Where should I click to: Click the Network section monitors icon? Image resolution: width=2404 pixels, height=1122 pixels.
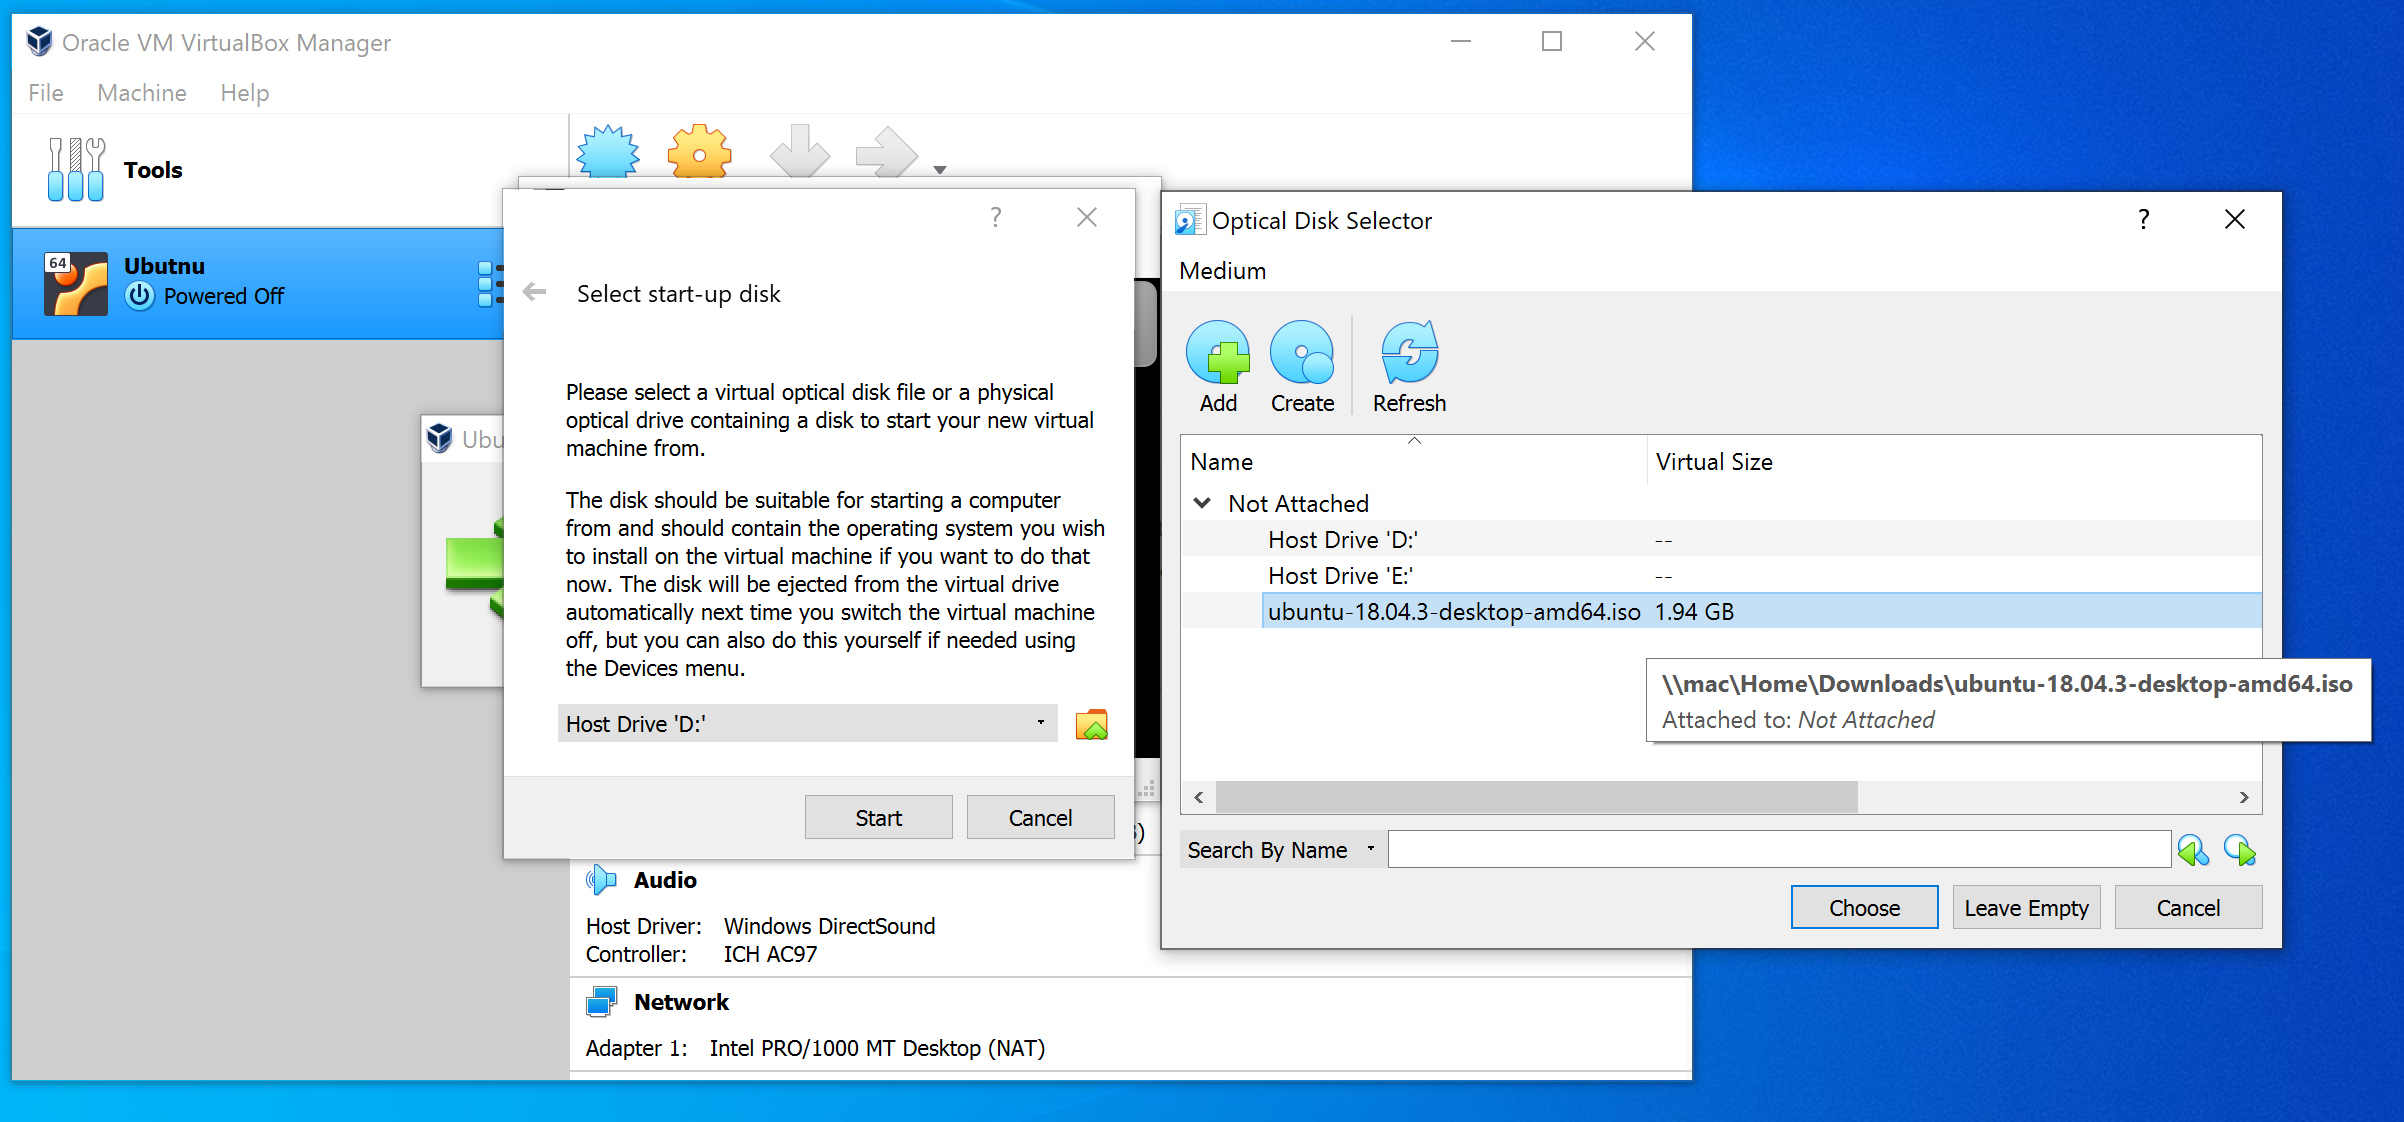[601, 1002]
